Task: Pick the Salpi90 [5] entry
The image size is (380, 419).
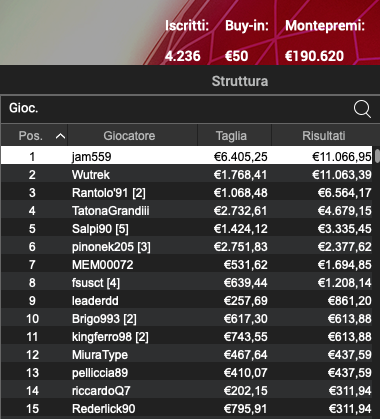Action: coord(187,229)
